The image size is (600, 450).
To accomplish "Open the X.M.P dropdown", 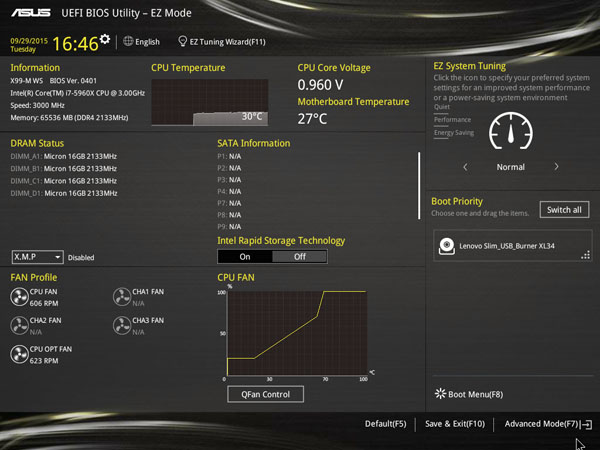I will [x=38, y=257].
